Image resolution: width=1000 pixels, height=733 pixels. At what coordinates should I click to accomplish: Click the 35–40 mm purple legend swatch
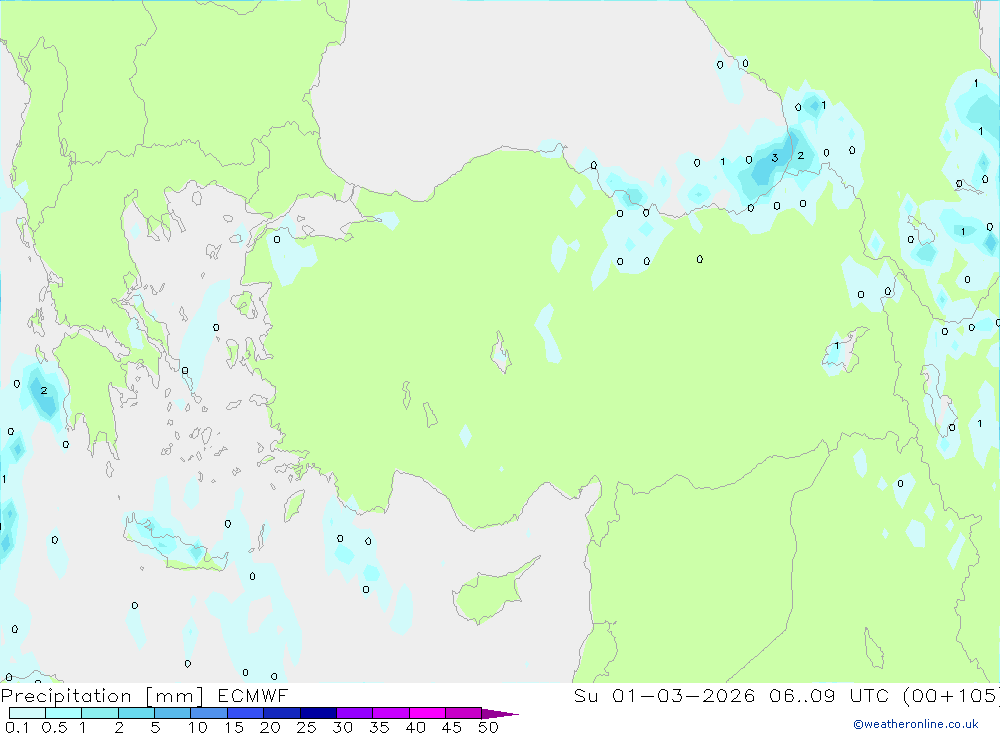pyautogui.click(x=391, y=713)
